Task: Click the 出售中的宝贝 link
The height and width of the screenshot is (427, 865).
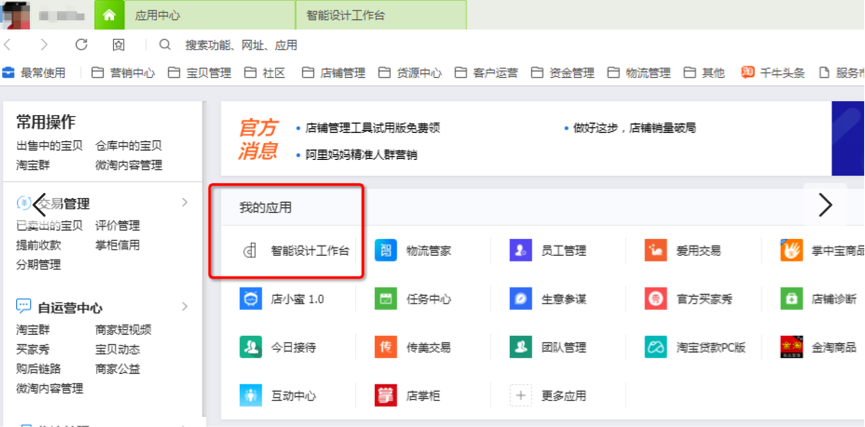Action: tap(49, 146)
